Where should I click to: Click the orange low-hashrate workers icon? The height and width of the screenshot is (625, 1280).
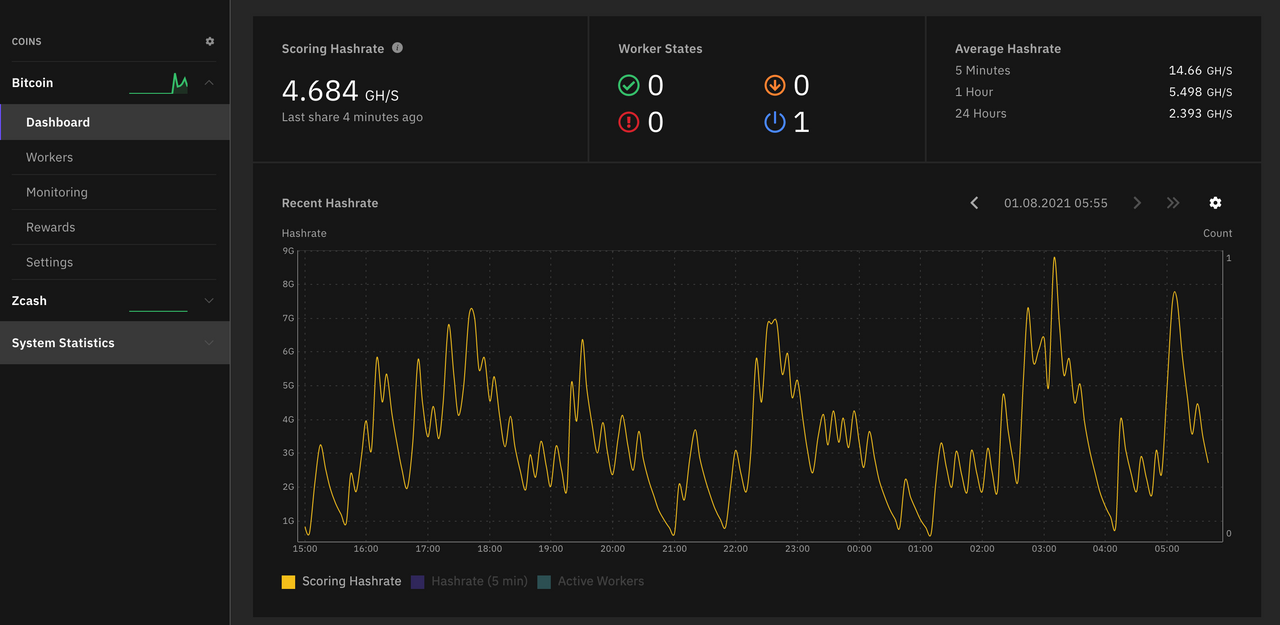(775, 86)
